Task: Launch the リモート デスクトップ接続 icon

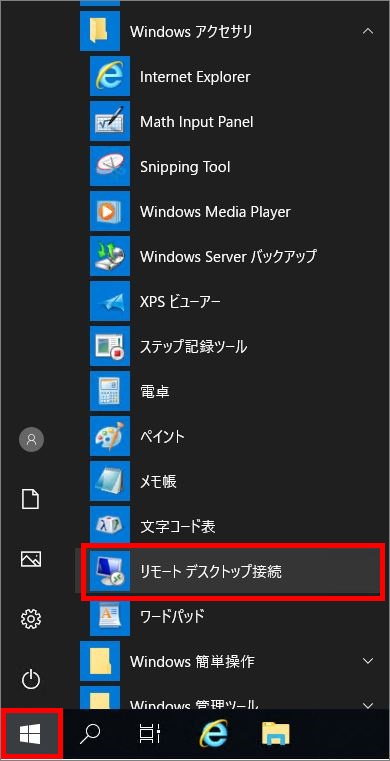Action: click(x=110, y=571)
